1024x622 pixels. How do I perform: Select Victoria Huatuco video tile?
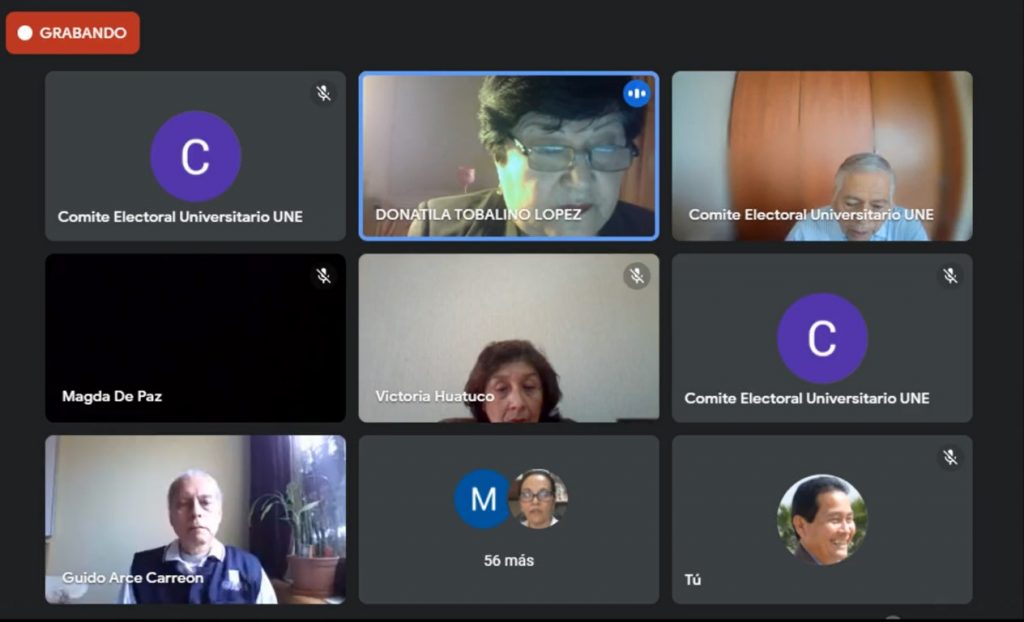(x=509, y=338)
